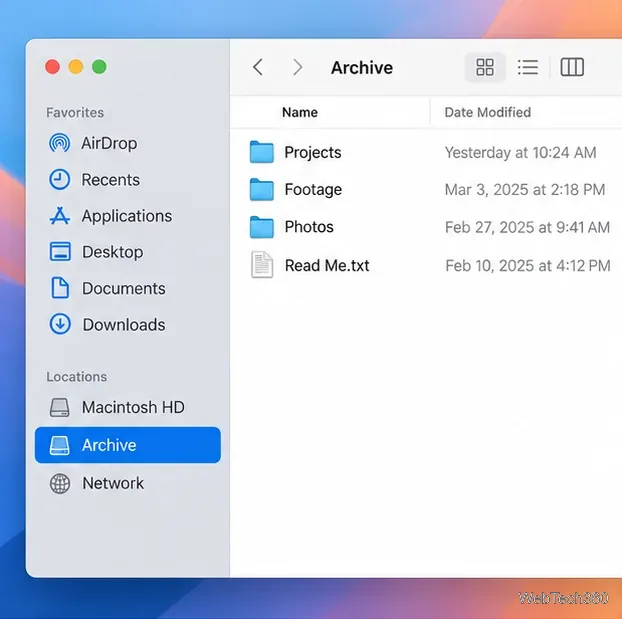Sort by the Date Modified column header

click(x=488, y=112)
